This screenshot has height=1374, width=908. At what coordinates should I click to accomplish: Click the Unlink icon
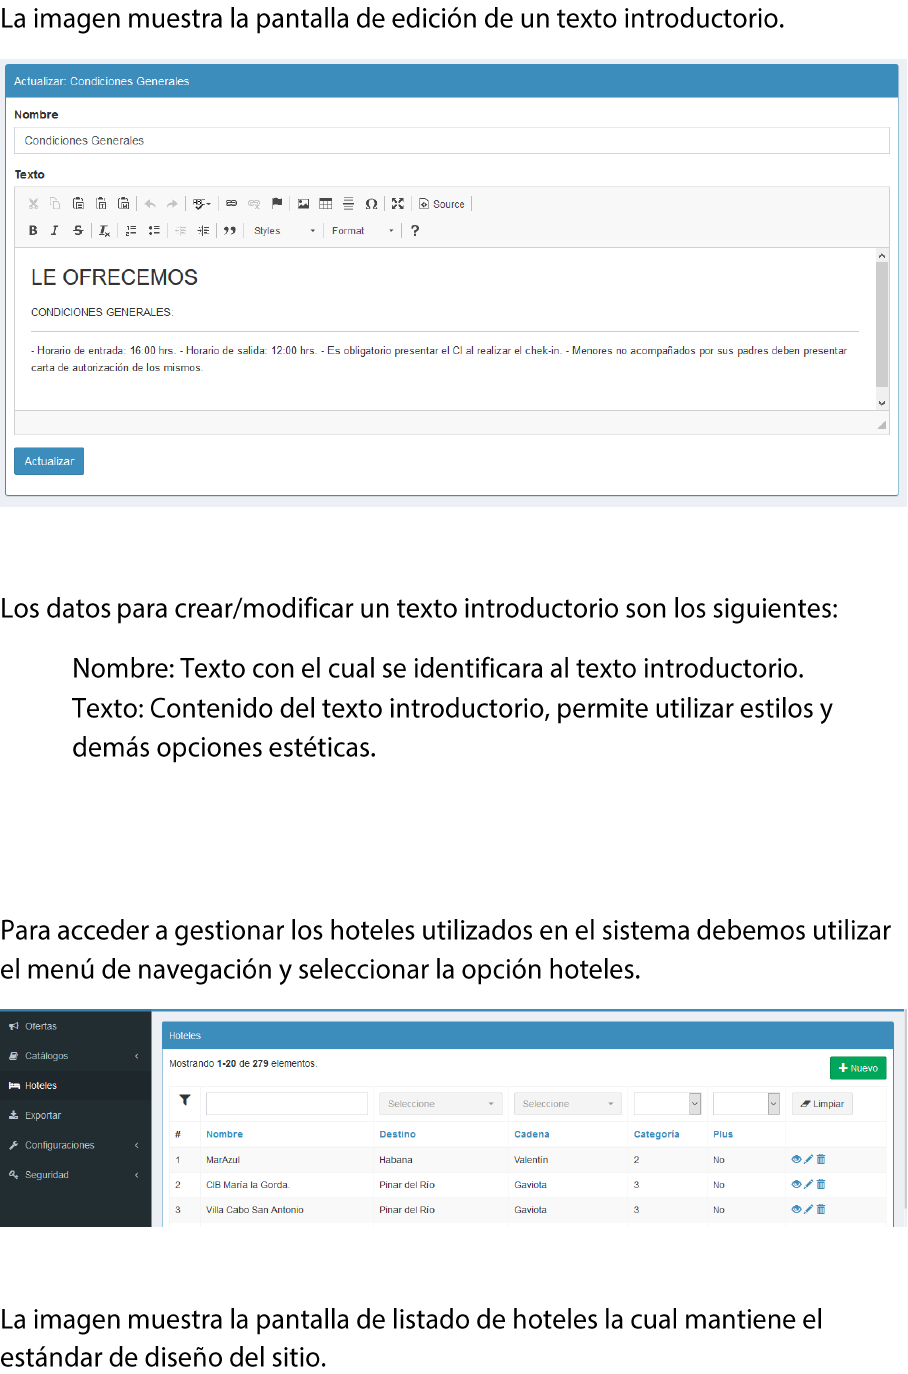click(x=254, y=204)
